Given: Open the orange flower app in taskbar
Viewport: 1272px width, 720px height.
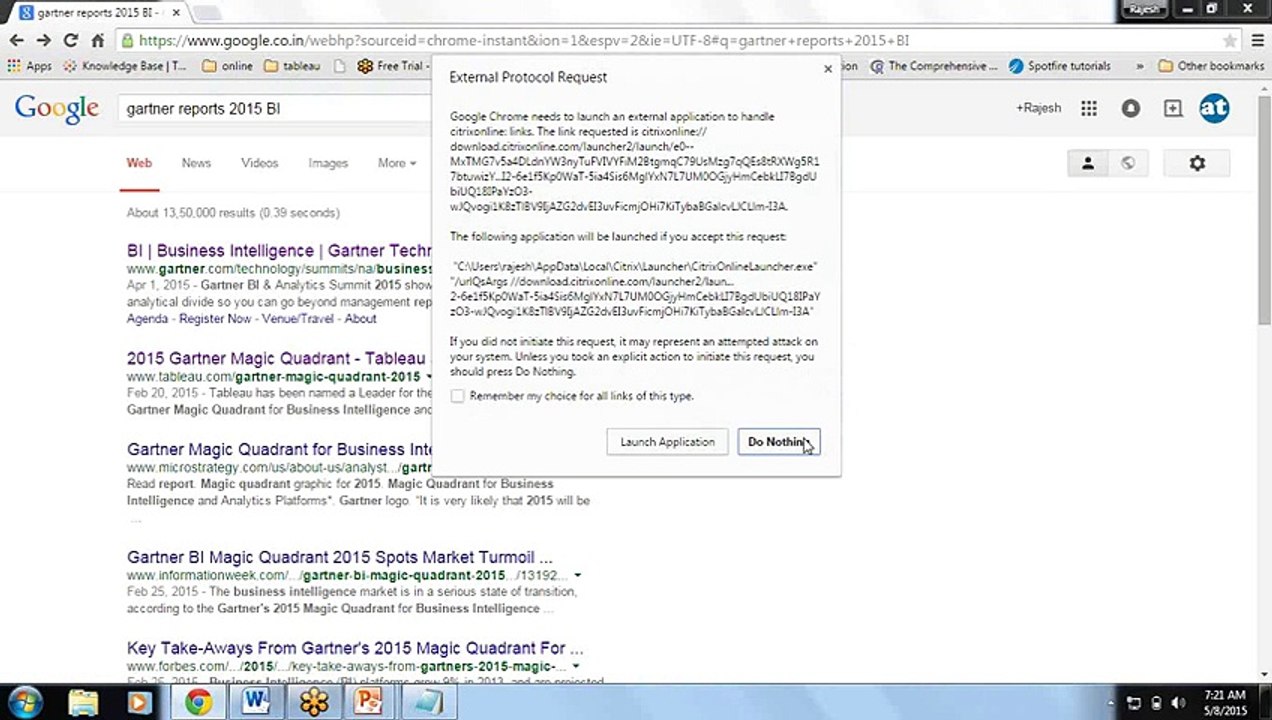Looking at the screenshot, I should (x=313, y=703).
